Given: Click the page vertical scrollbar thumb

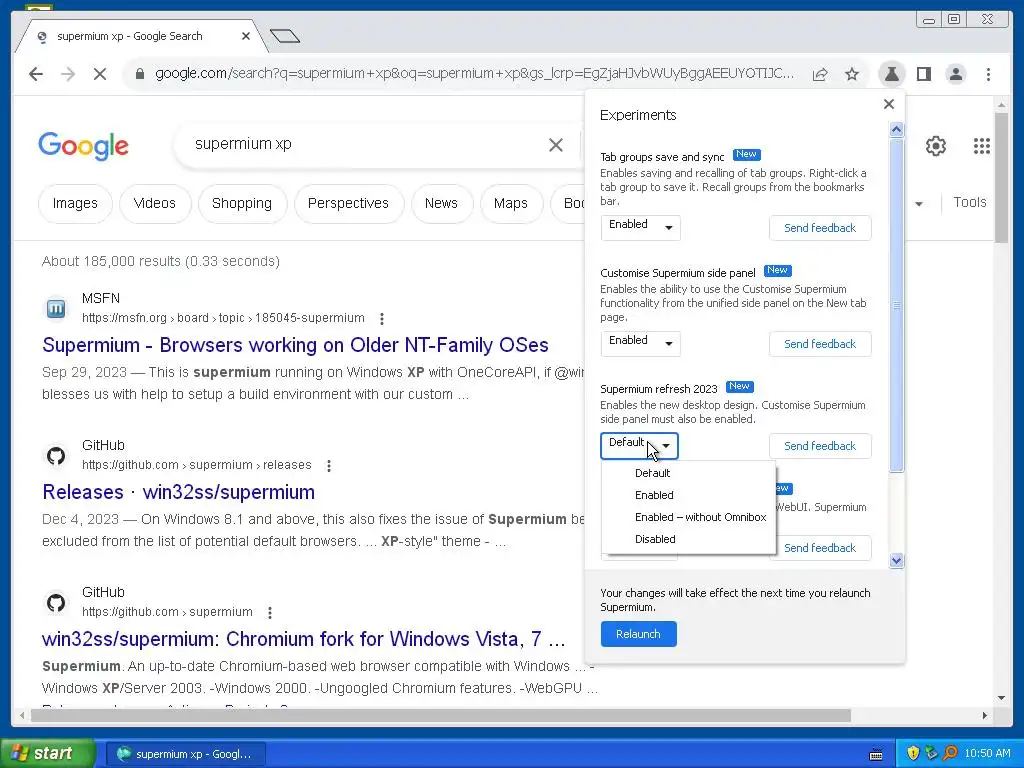Looking at the screenshot, I should click(1001, 178).
